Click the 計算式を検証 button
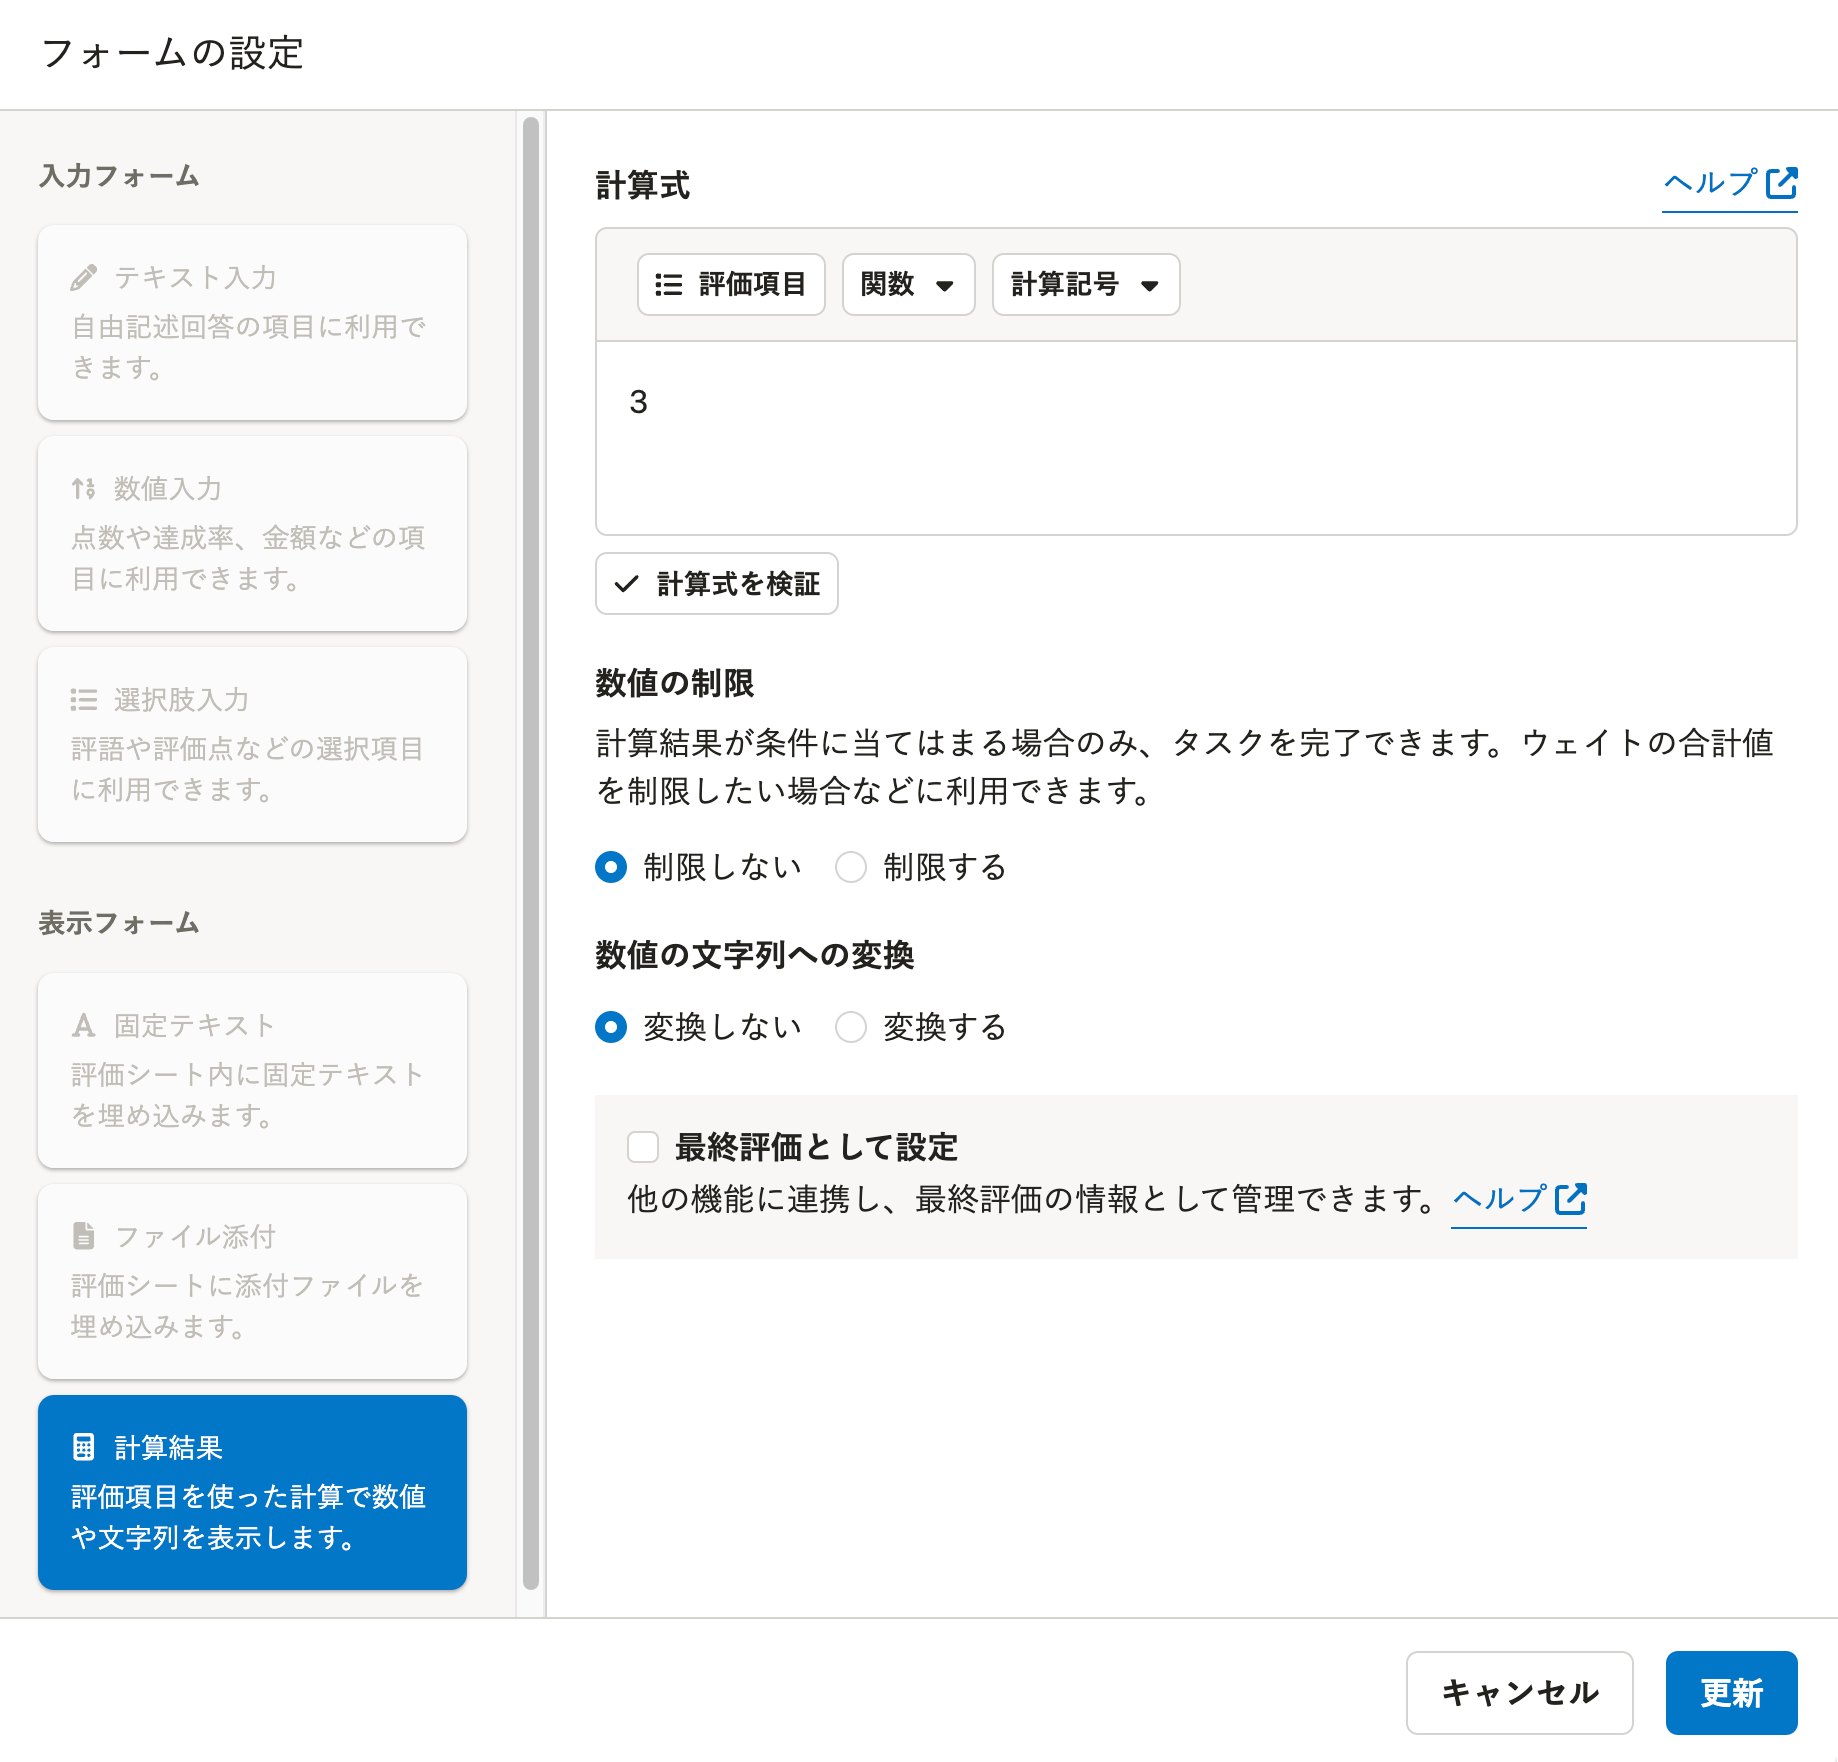This screenshot has height=1762, width=1838. (716, 584)
